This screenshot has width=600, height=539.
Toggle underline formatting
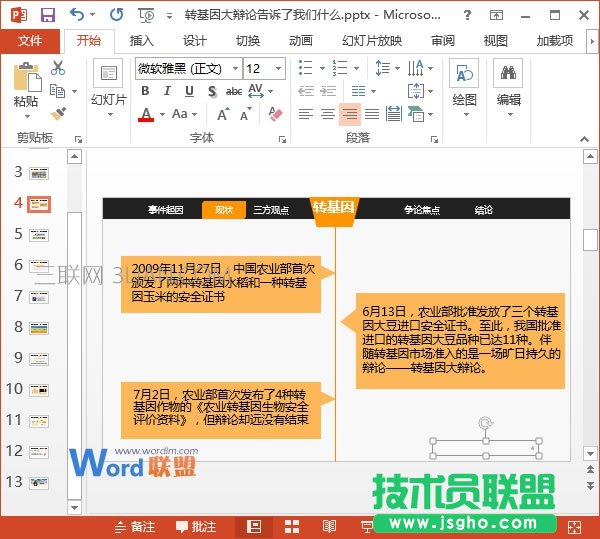(189, 91)
